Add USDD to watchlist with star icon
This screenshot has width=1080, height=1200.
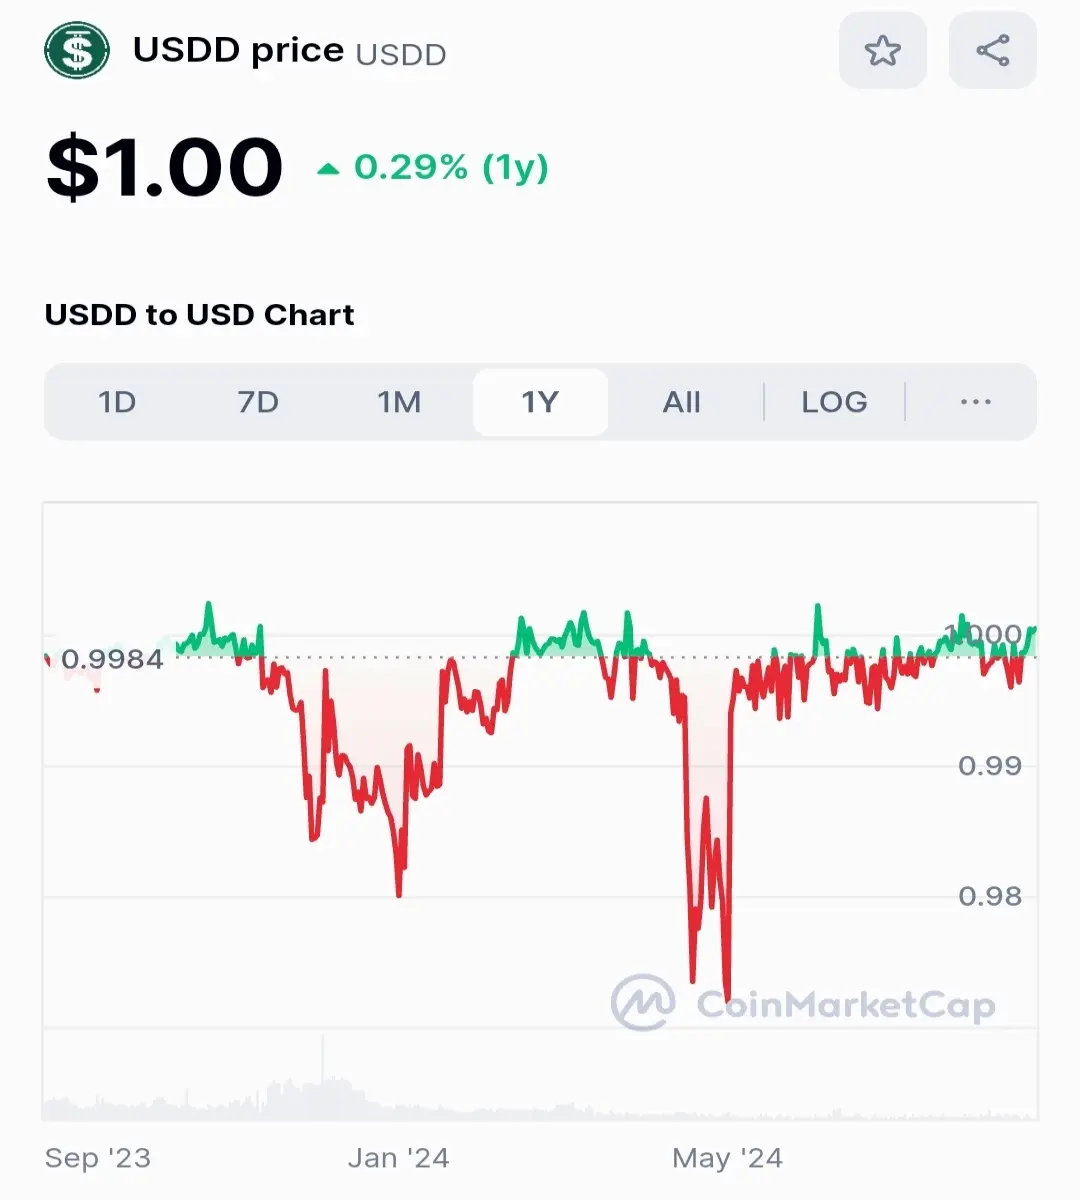coord(882,50)
